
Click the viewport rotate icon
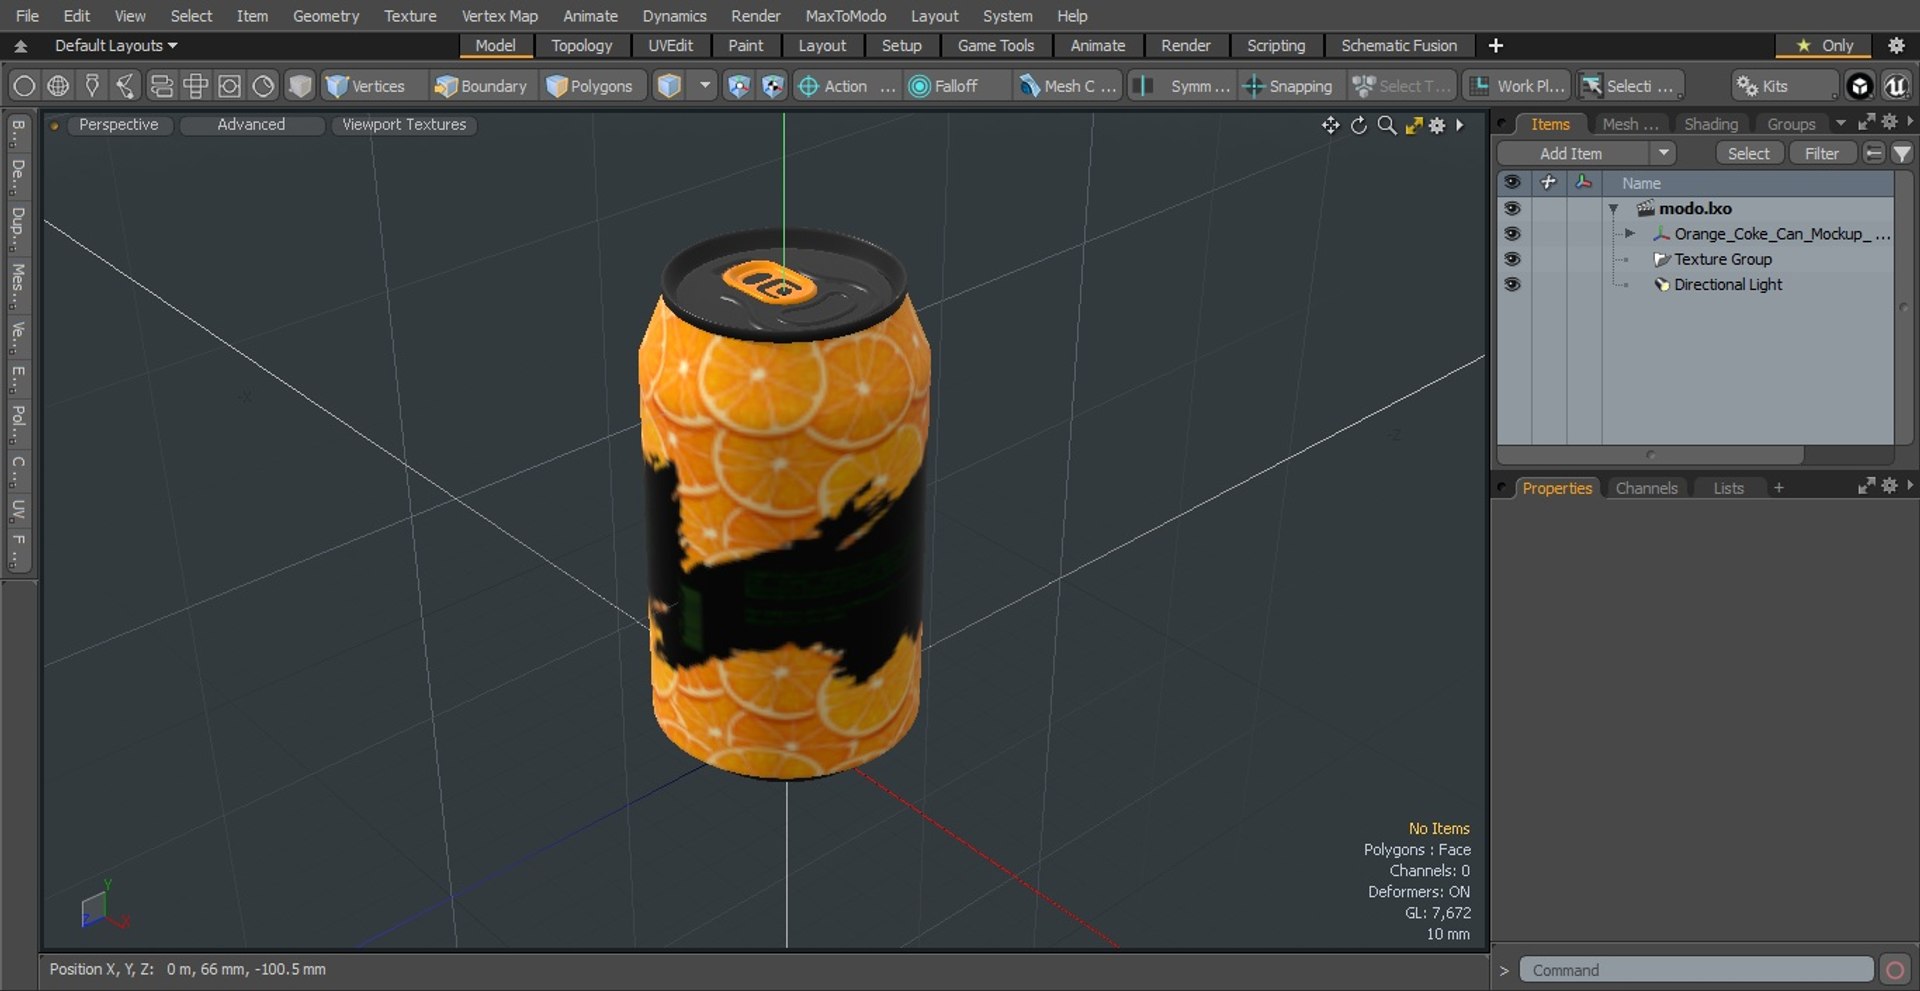[x=1358, y=125]
